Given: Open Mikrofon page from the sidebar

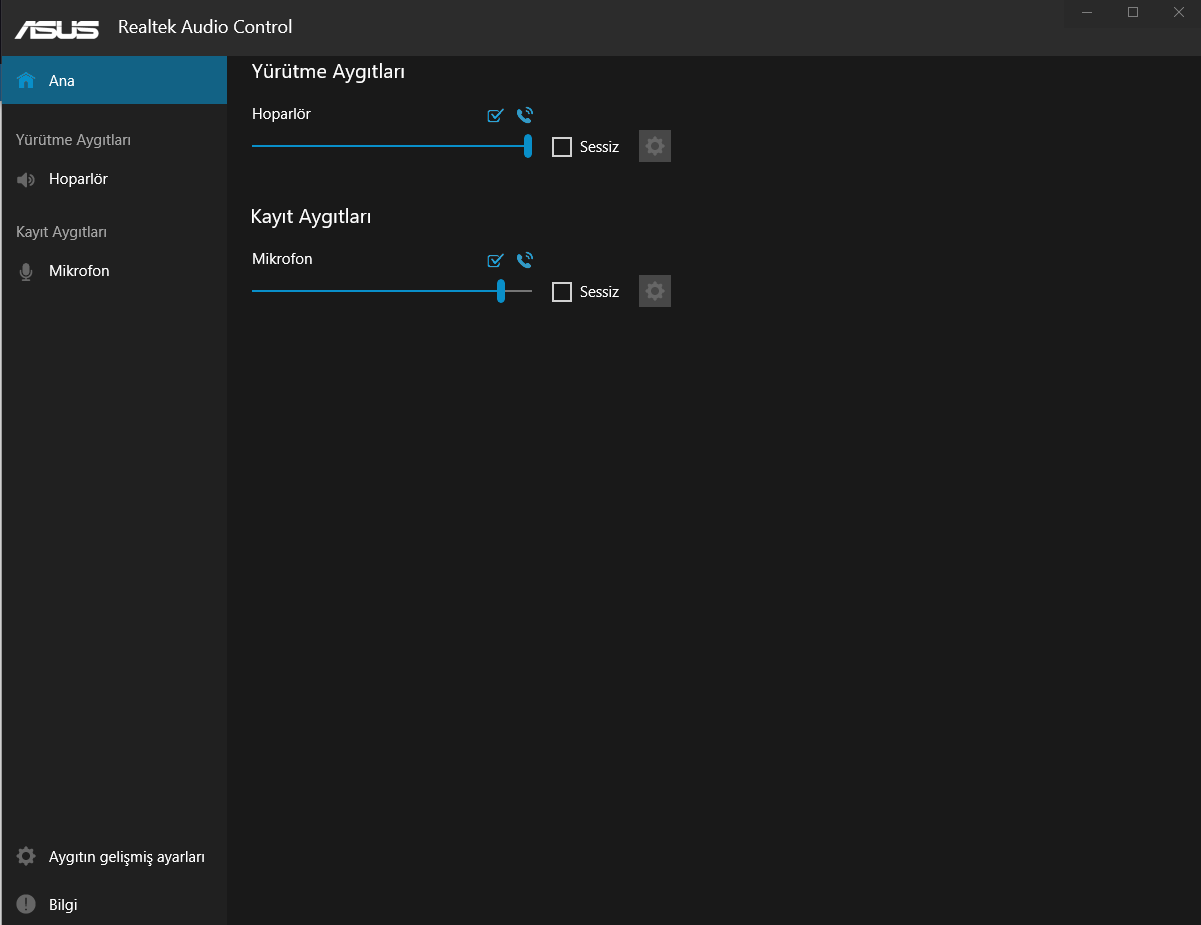Looking at the screenshot, I should (x=79, y=271).
